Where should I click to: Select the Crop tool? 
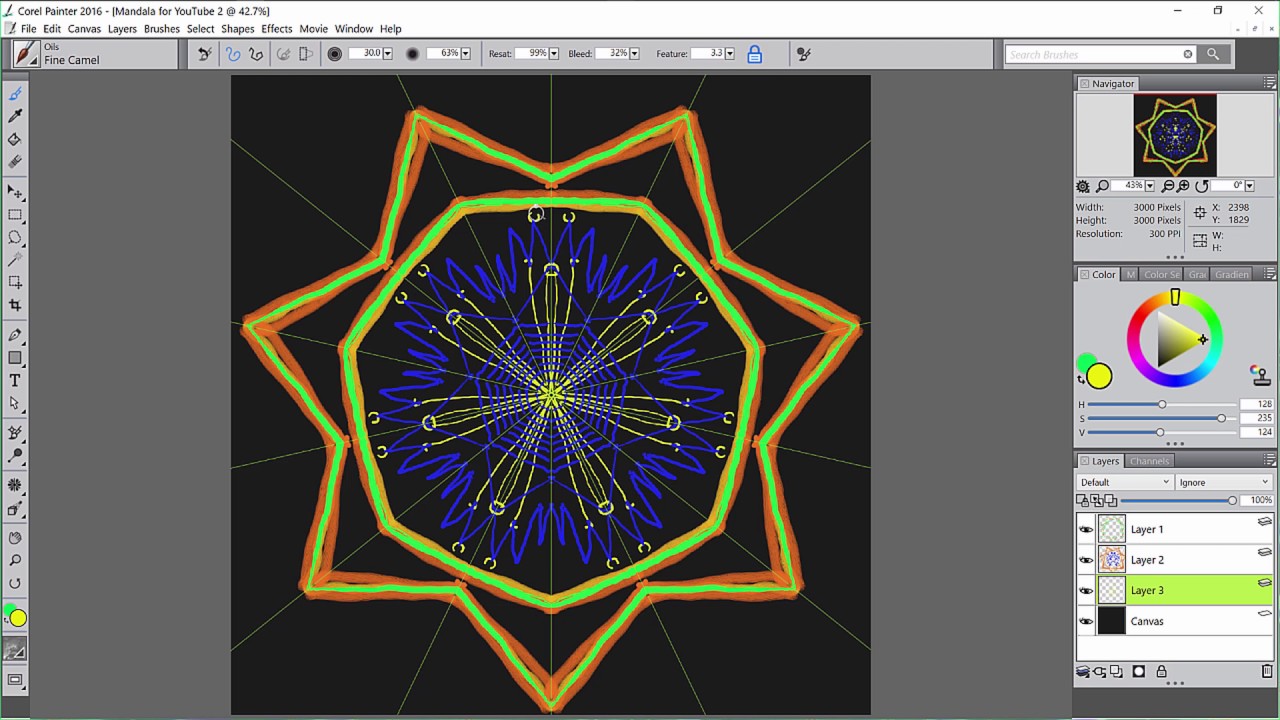point(15,305)
